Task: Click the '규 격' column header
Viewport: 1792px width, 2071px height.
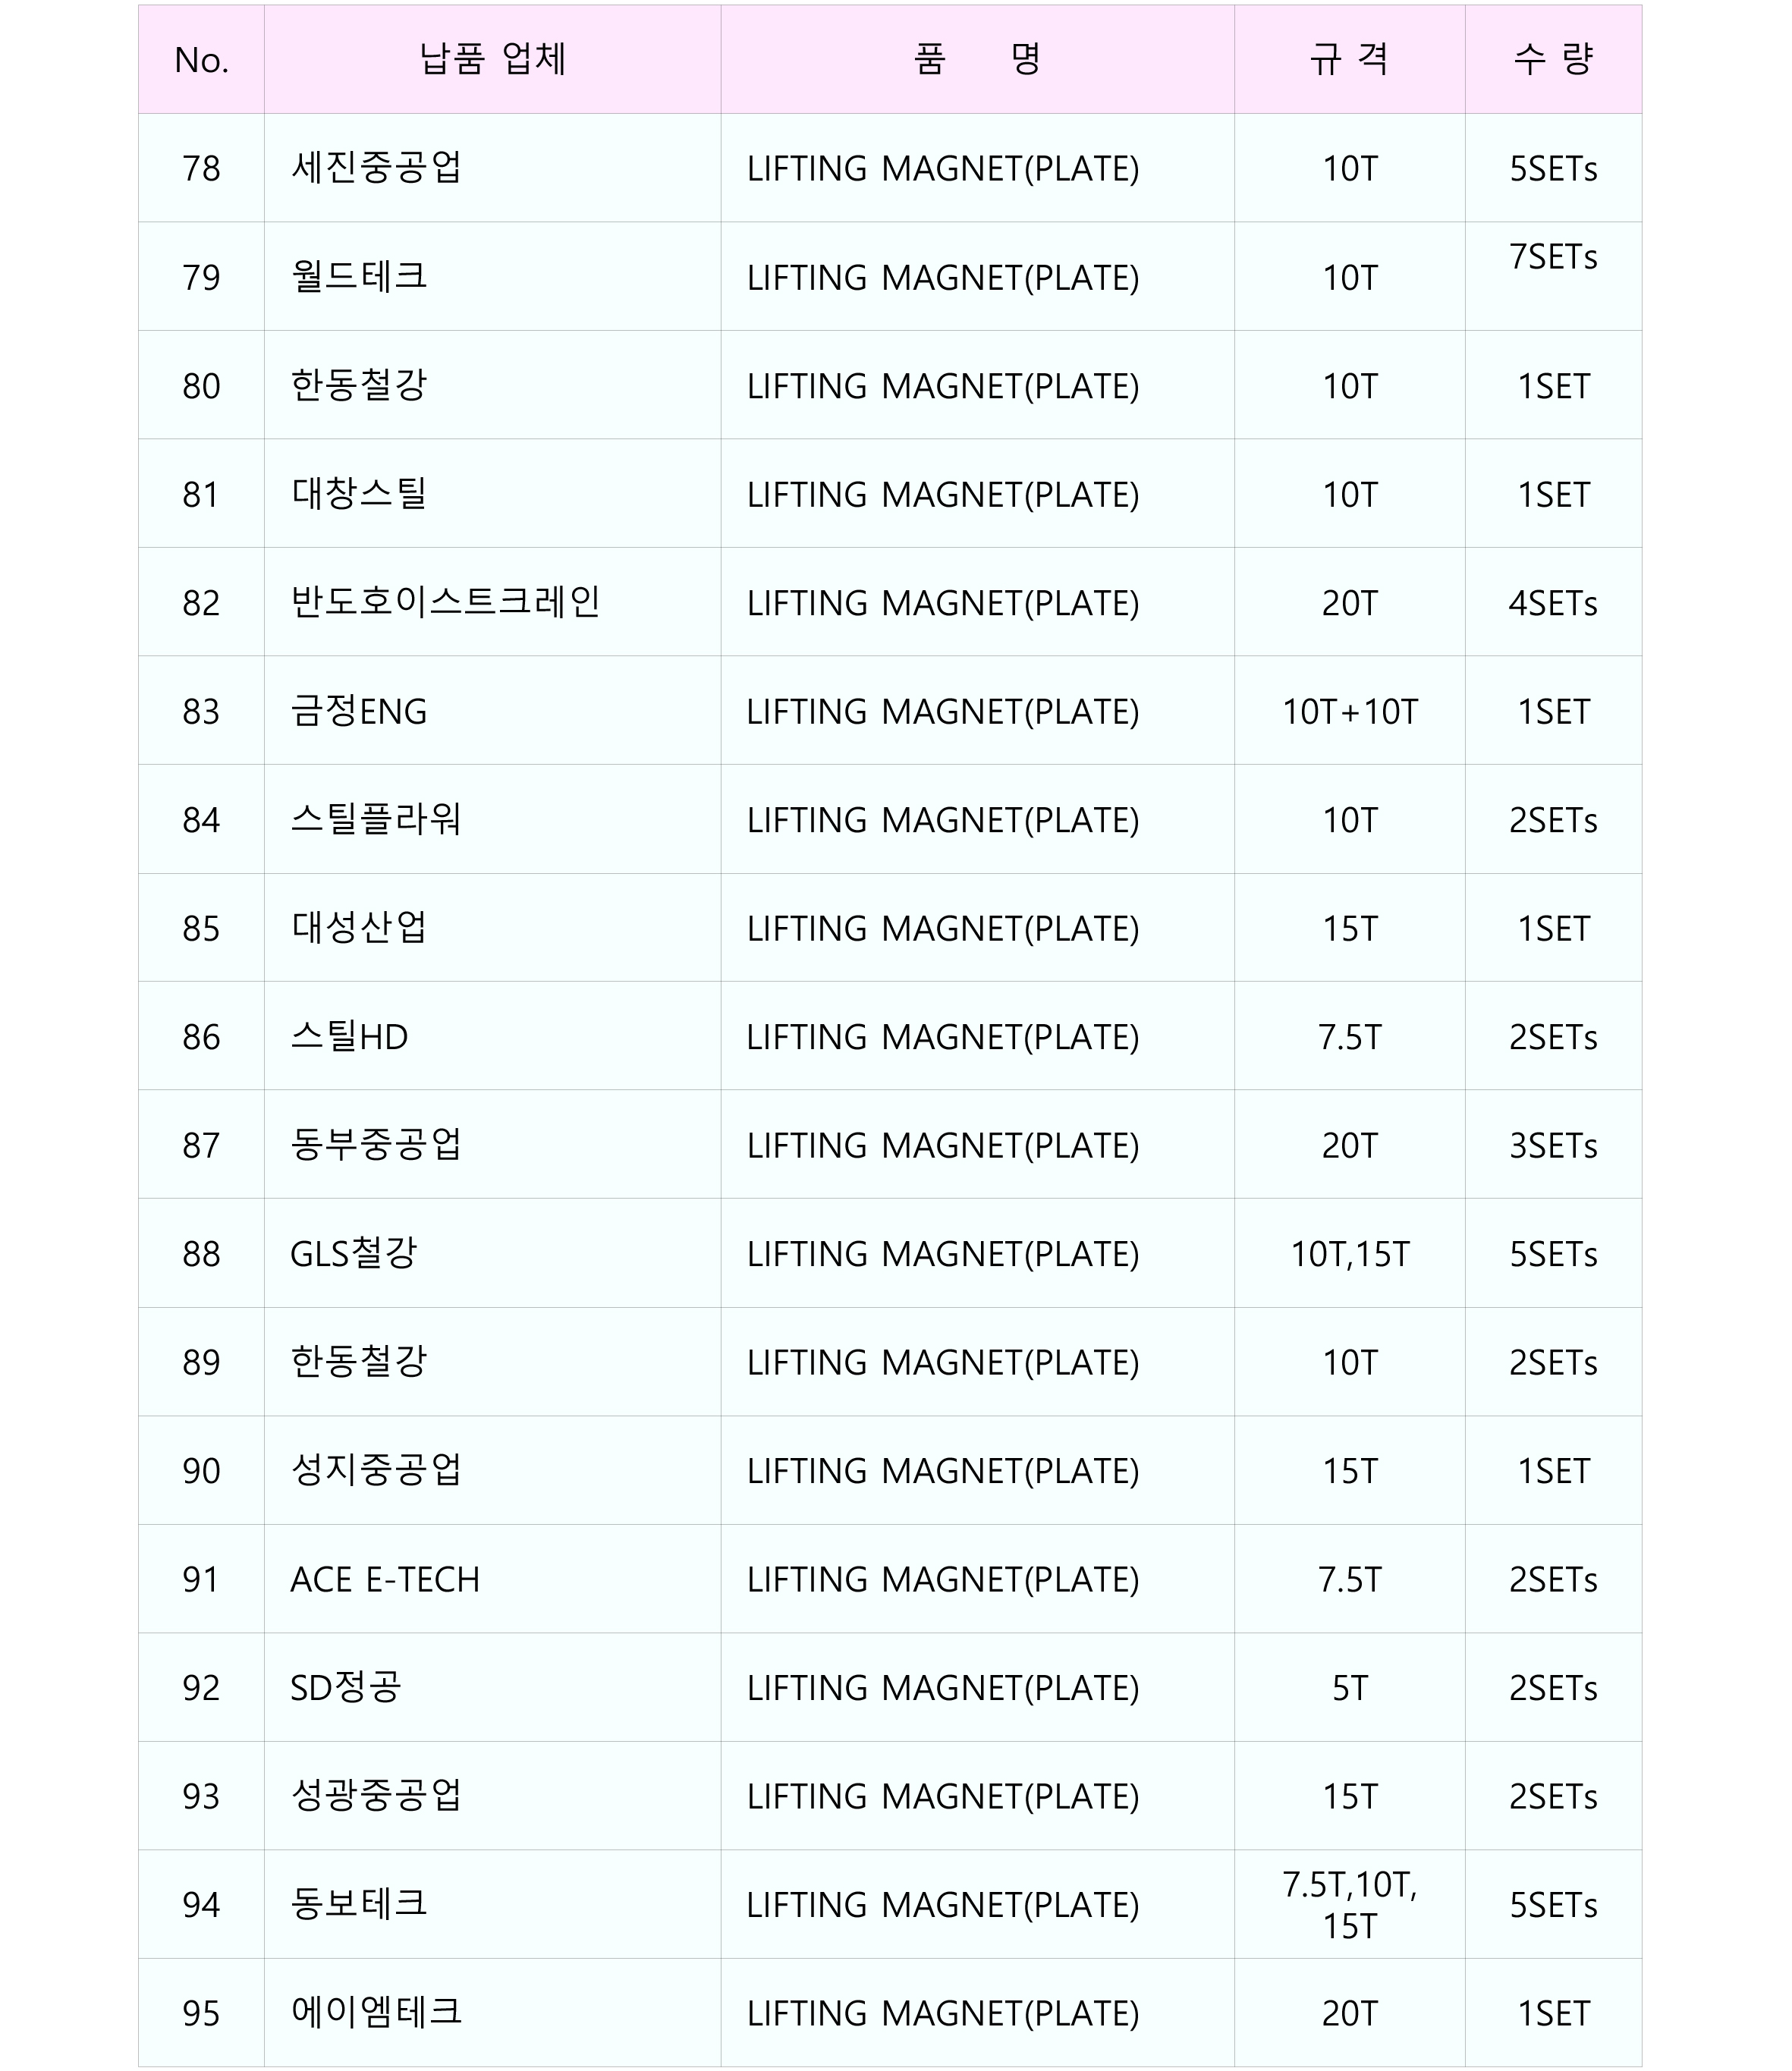Action: click(x=1349, y=60)
